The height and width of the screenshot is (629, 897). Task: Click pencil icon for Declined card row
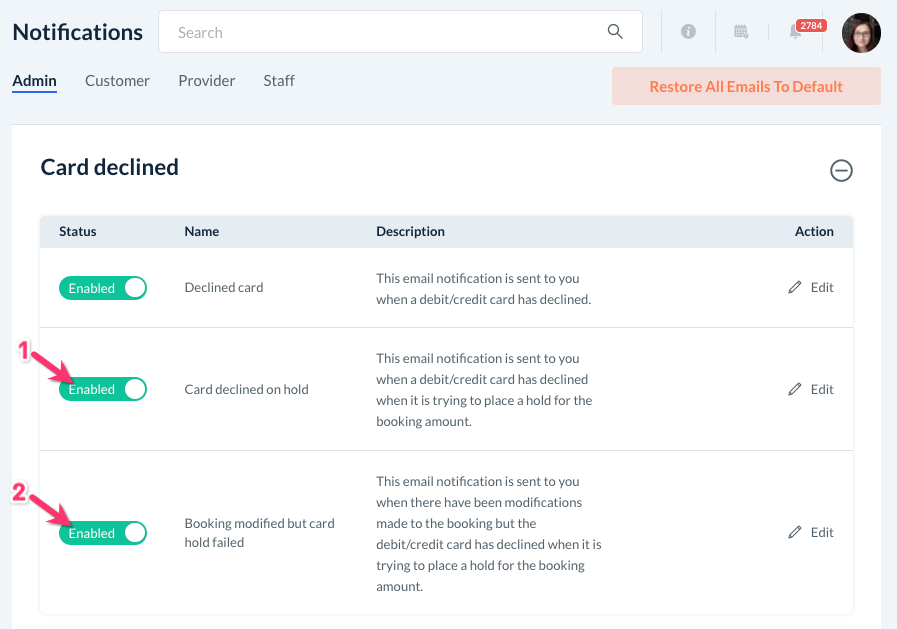795,288
